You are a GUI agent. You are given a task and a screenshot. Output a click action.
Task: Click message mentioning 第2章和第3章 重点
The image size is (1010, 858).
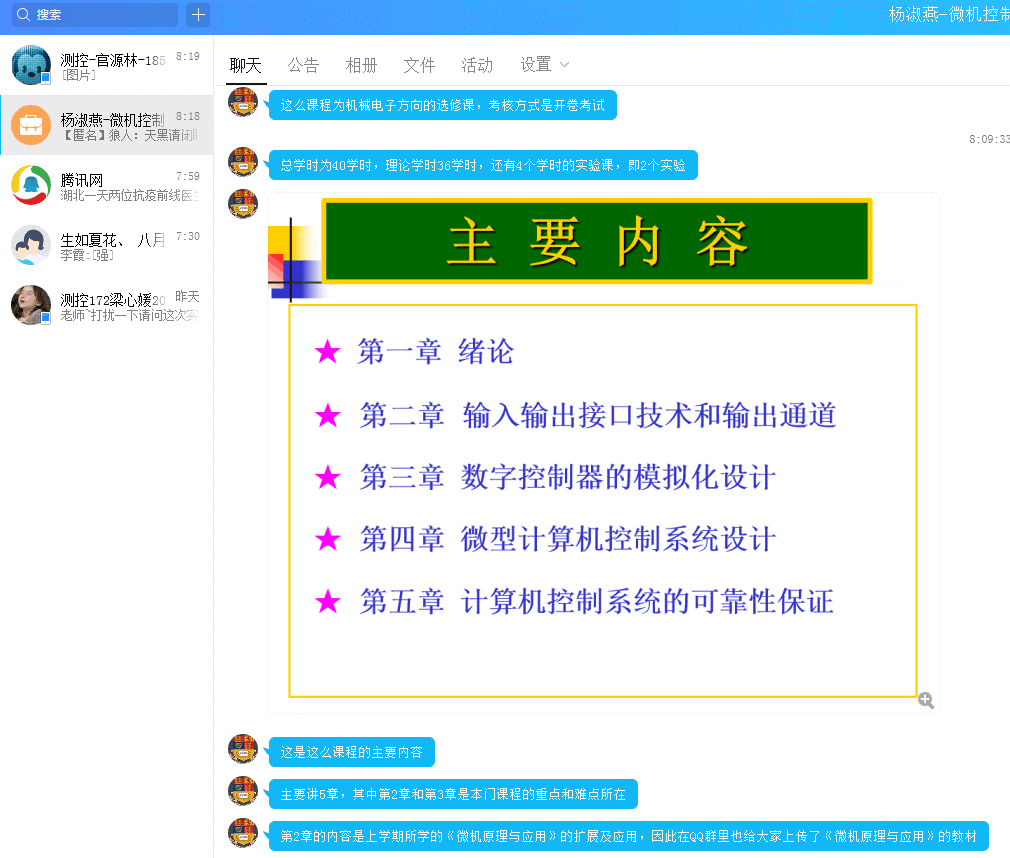click(x=453, y=795)
